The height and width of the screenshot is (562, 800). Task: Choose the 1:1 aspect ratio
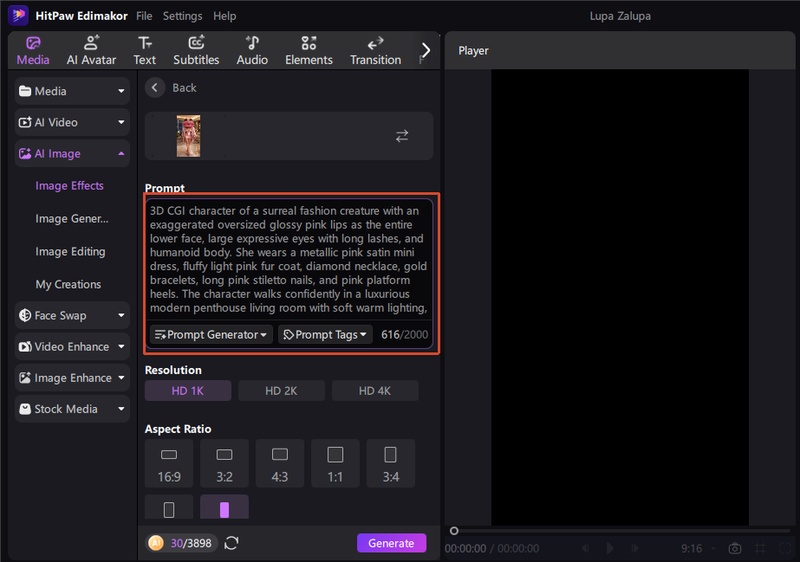coord(335,464)
